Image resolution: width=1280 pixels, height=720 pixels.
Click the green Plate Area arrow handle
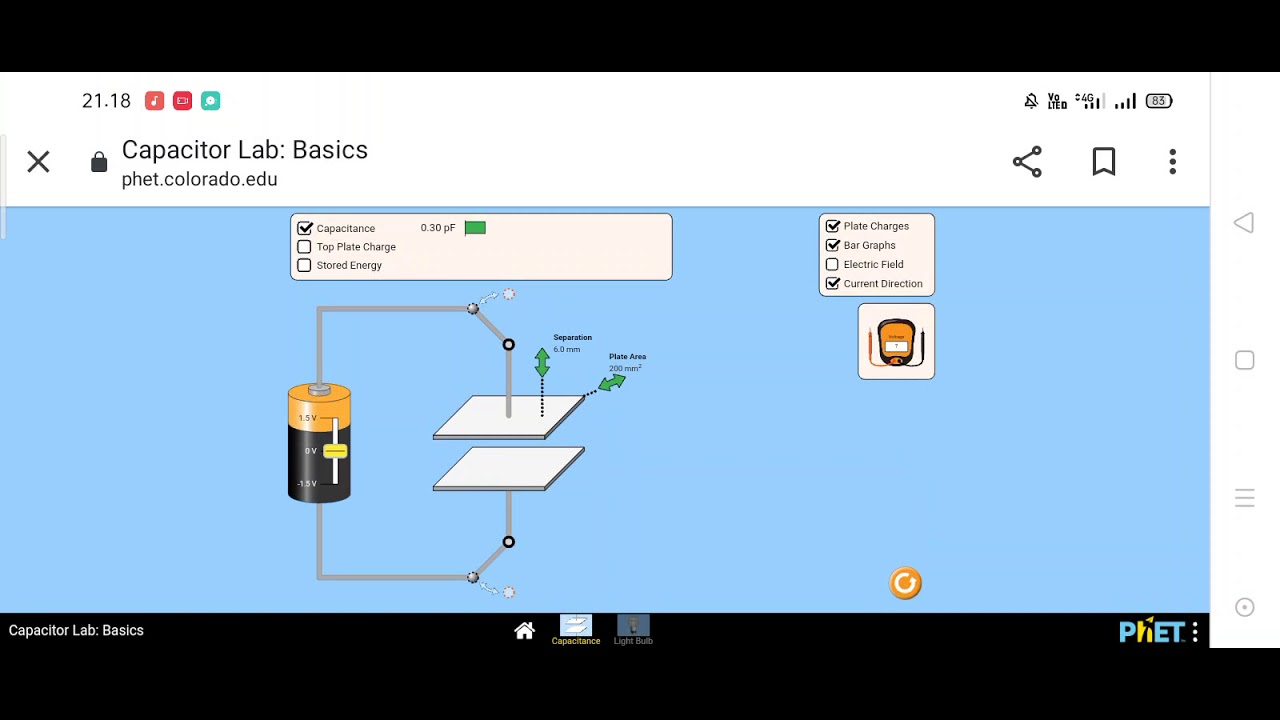[612, 382]
